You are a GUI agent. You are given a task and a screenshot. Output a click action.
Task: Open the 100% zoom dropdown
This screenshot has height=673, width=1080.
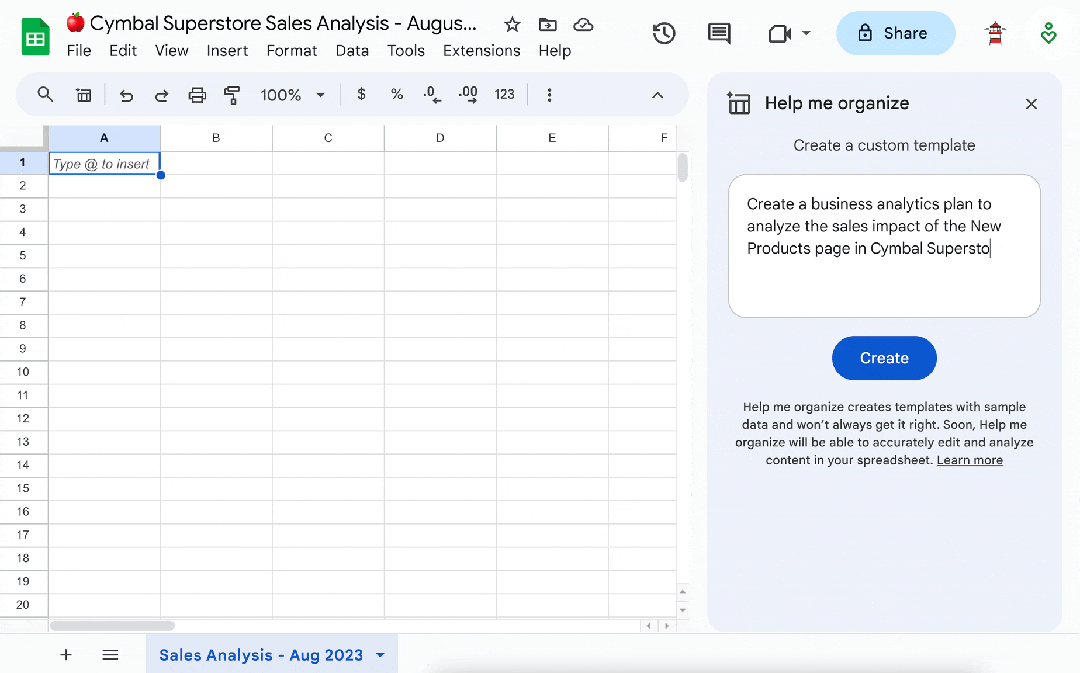[292, 95]
